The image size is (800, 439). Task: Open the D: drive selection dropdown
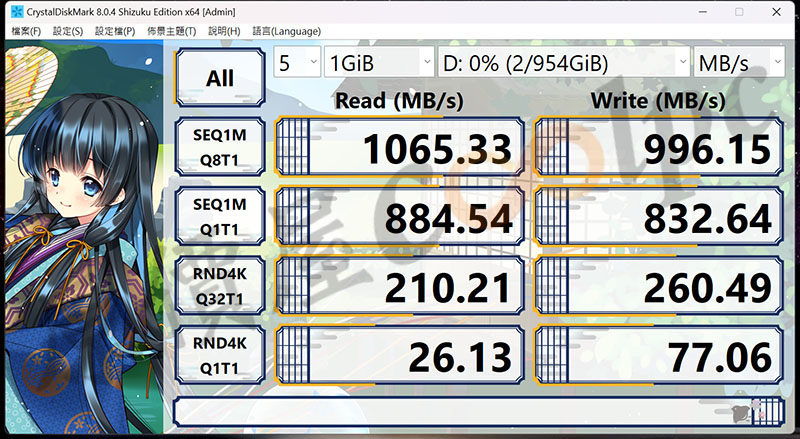pyautogui.click(x=564, y=62)
